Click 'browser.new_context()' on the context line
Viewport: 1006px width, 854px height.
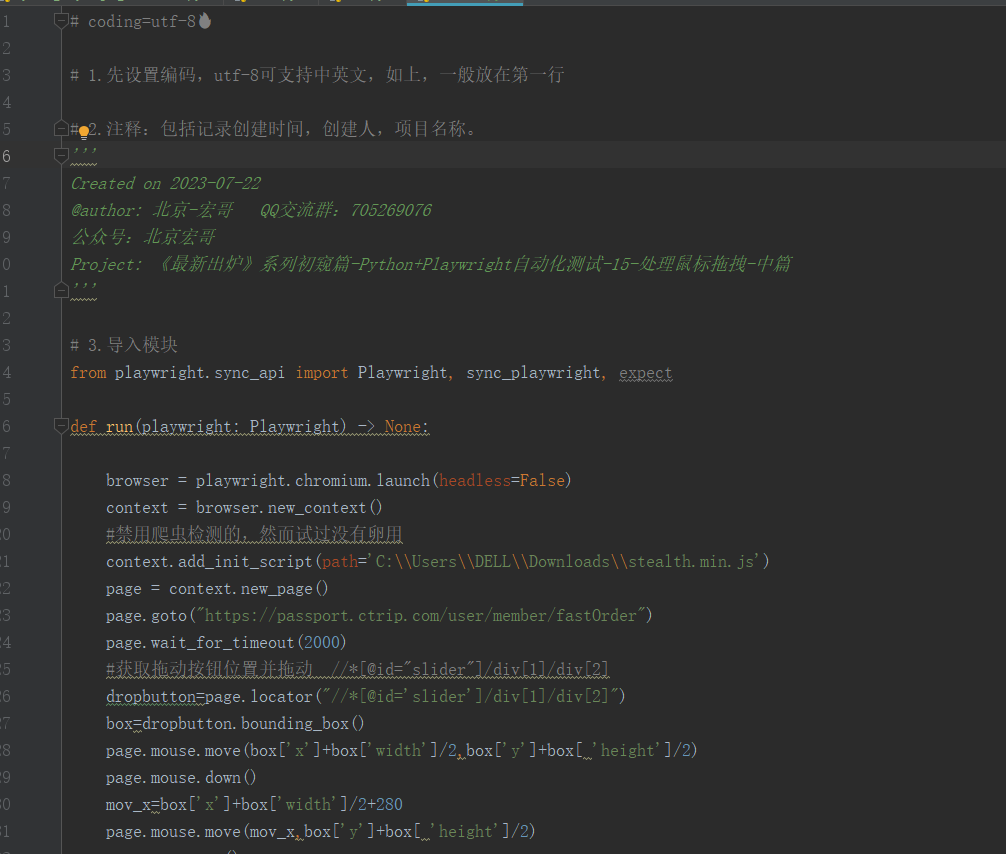pyautogui.click(x=289, y=508)
